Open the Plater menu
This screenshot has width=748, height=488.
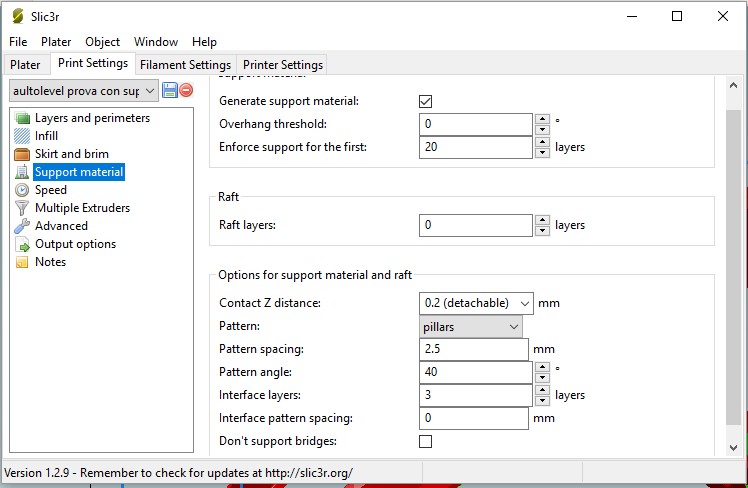point(56,42)
